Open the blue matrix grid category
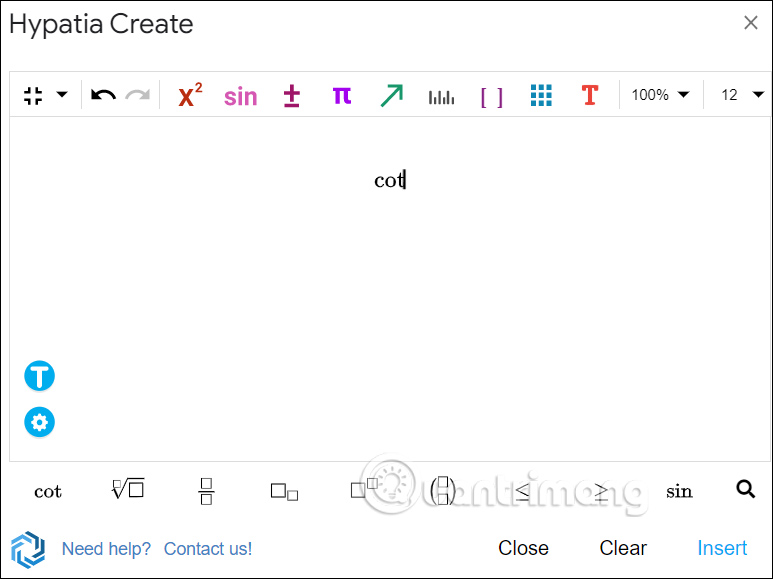Screen dimensions: 773x579 (x=541, y=95)
